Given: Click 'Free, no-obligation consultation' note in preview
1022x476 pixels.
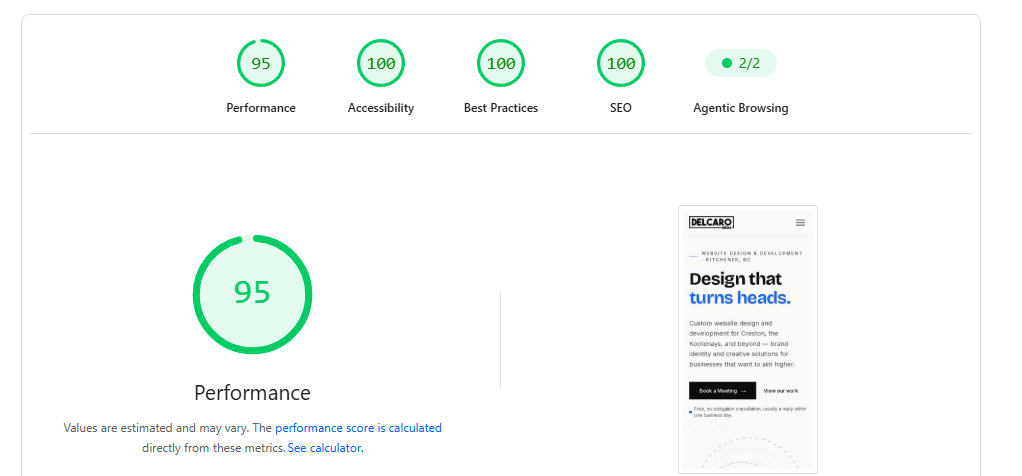Looking at the screenshot, I should (x=750, y=411).
